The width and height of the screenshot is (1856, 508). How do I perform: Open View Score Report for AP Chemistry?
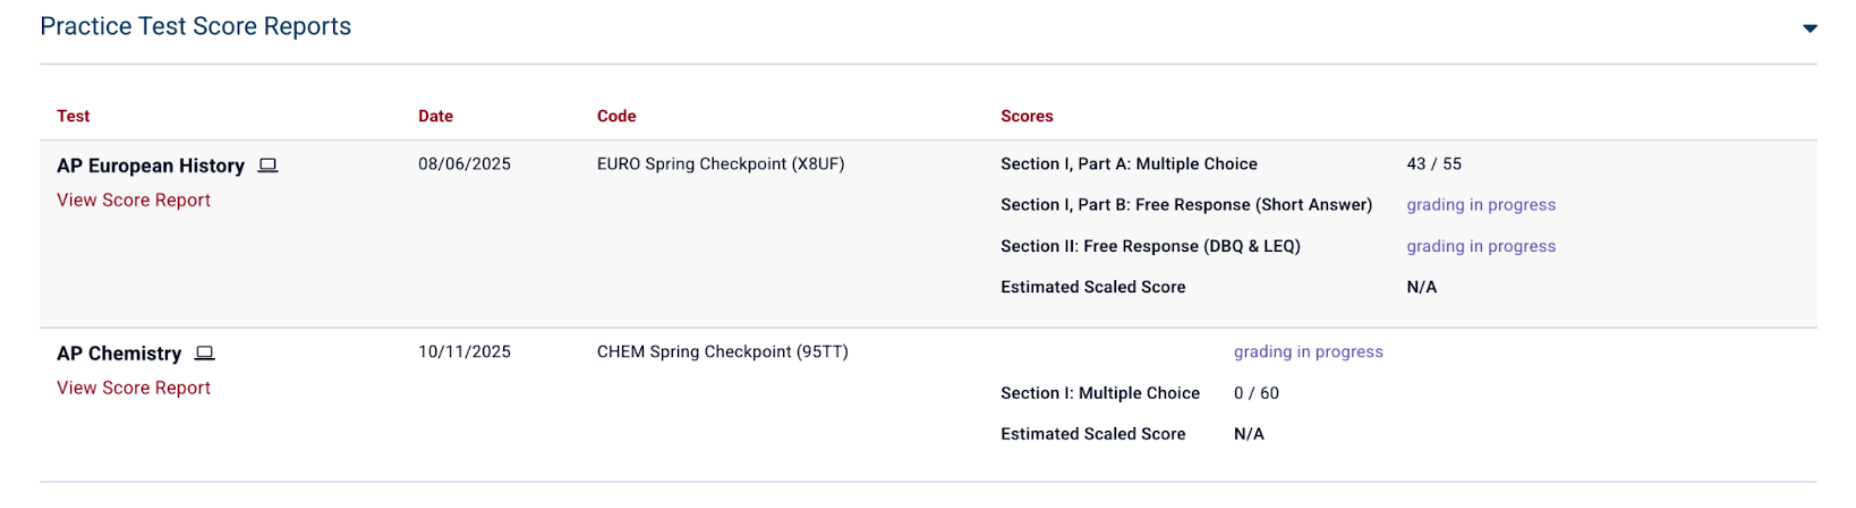click(133, 388)
